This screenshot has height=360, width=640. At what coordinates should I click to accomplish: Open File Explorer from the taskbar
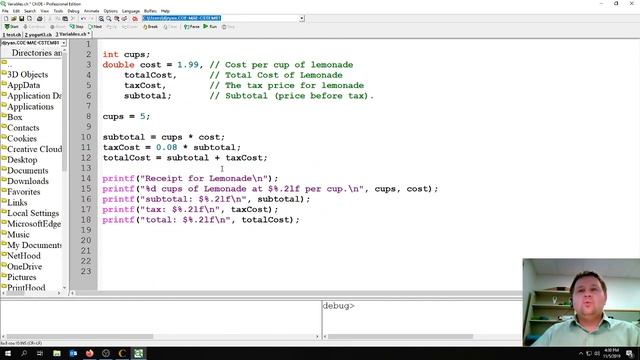57,353
